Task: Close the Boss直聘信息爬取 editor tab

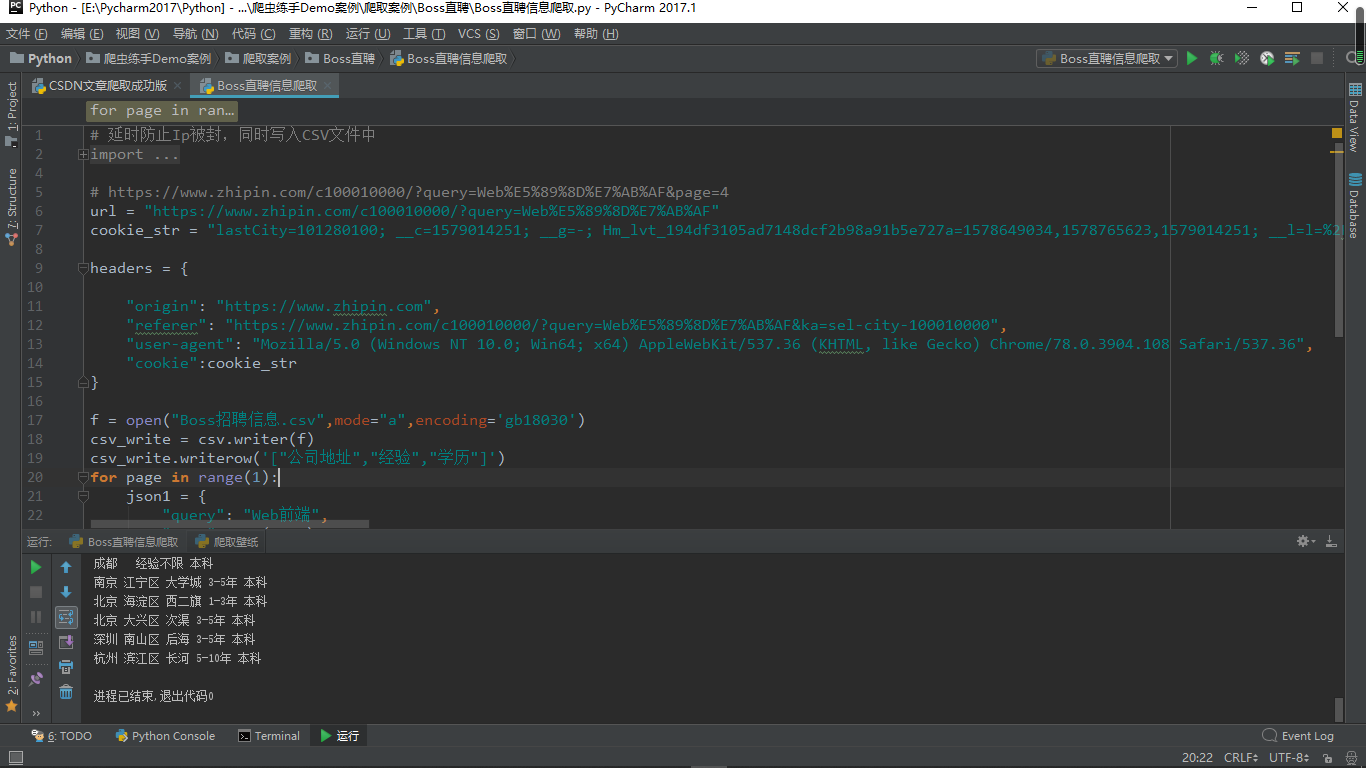Action: 328,86
